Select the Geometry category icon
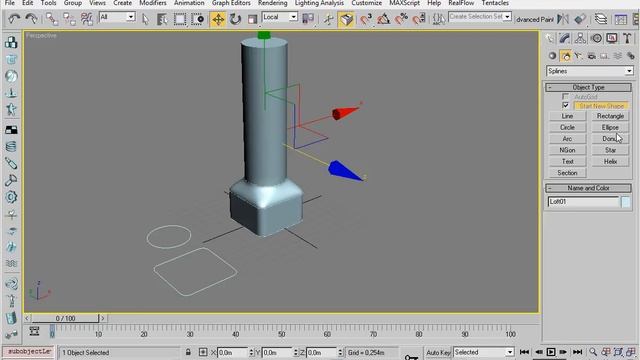This screenshot has width=640, height=360. 552,56
